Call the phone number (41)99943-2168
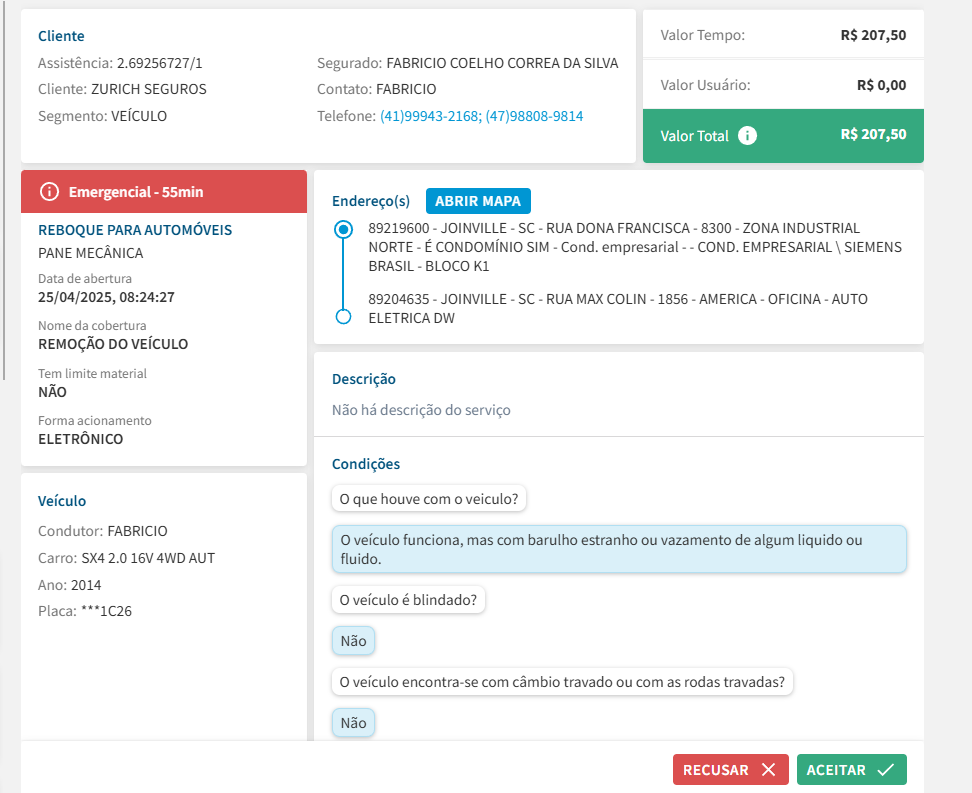The width and height of the screenshot is (972, 793). (x=430, y=116)
